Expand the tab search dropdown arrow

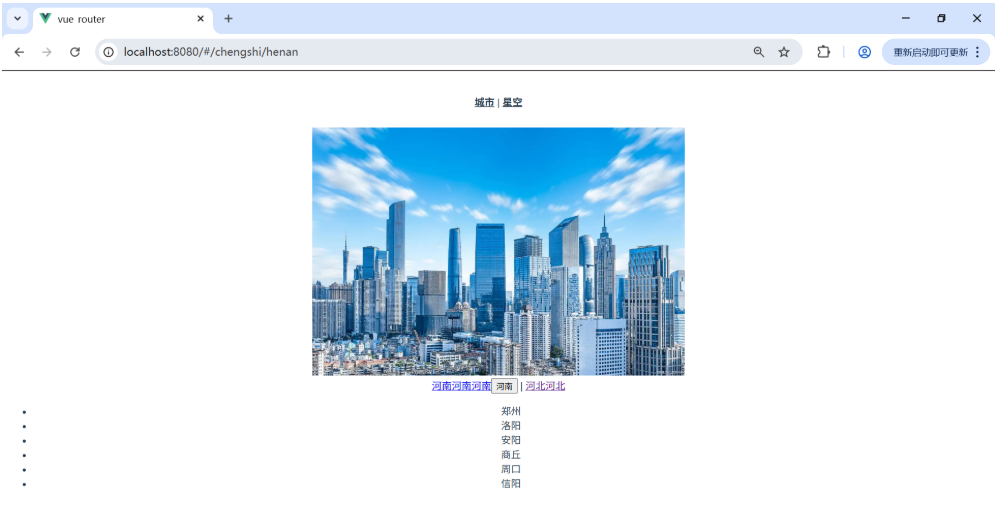17,19
